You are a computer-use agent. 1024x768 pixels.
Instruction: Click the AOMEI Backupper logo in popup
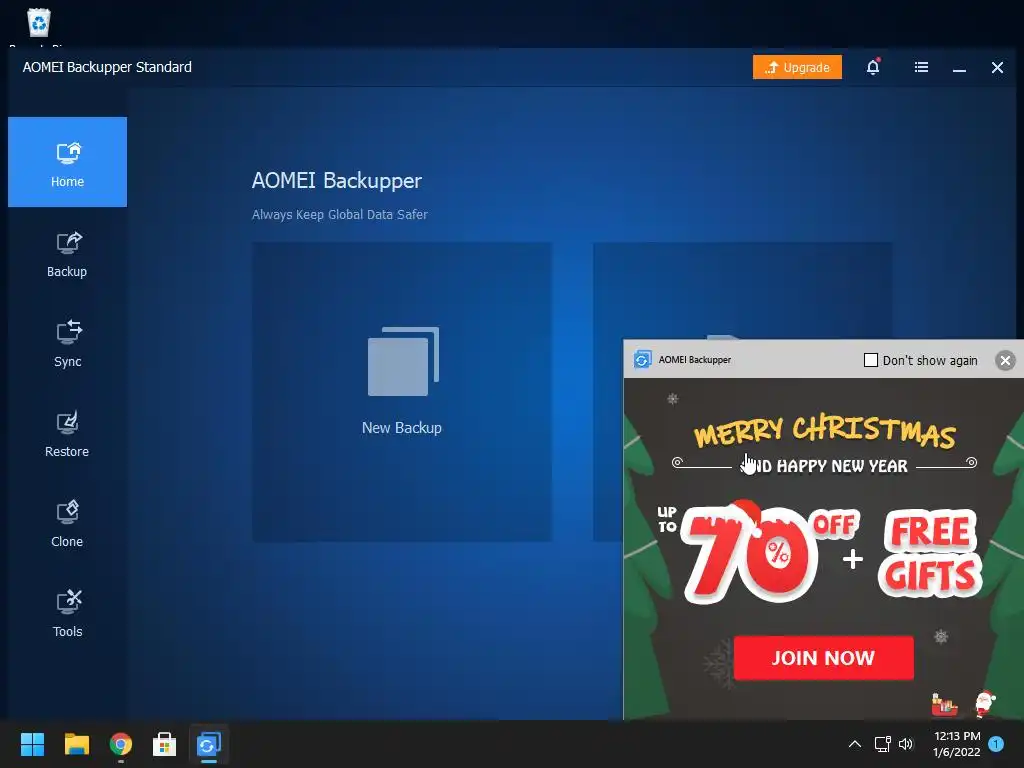642,360
